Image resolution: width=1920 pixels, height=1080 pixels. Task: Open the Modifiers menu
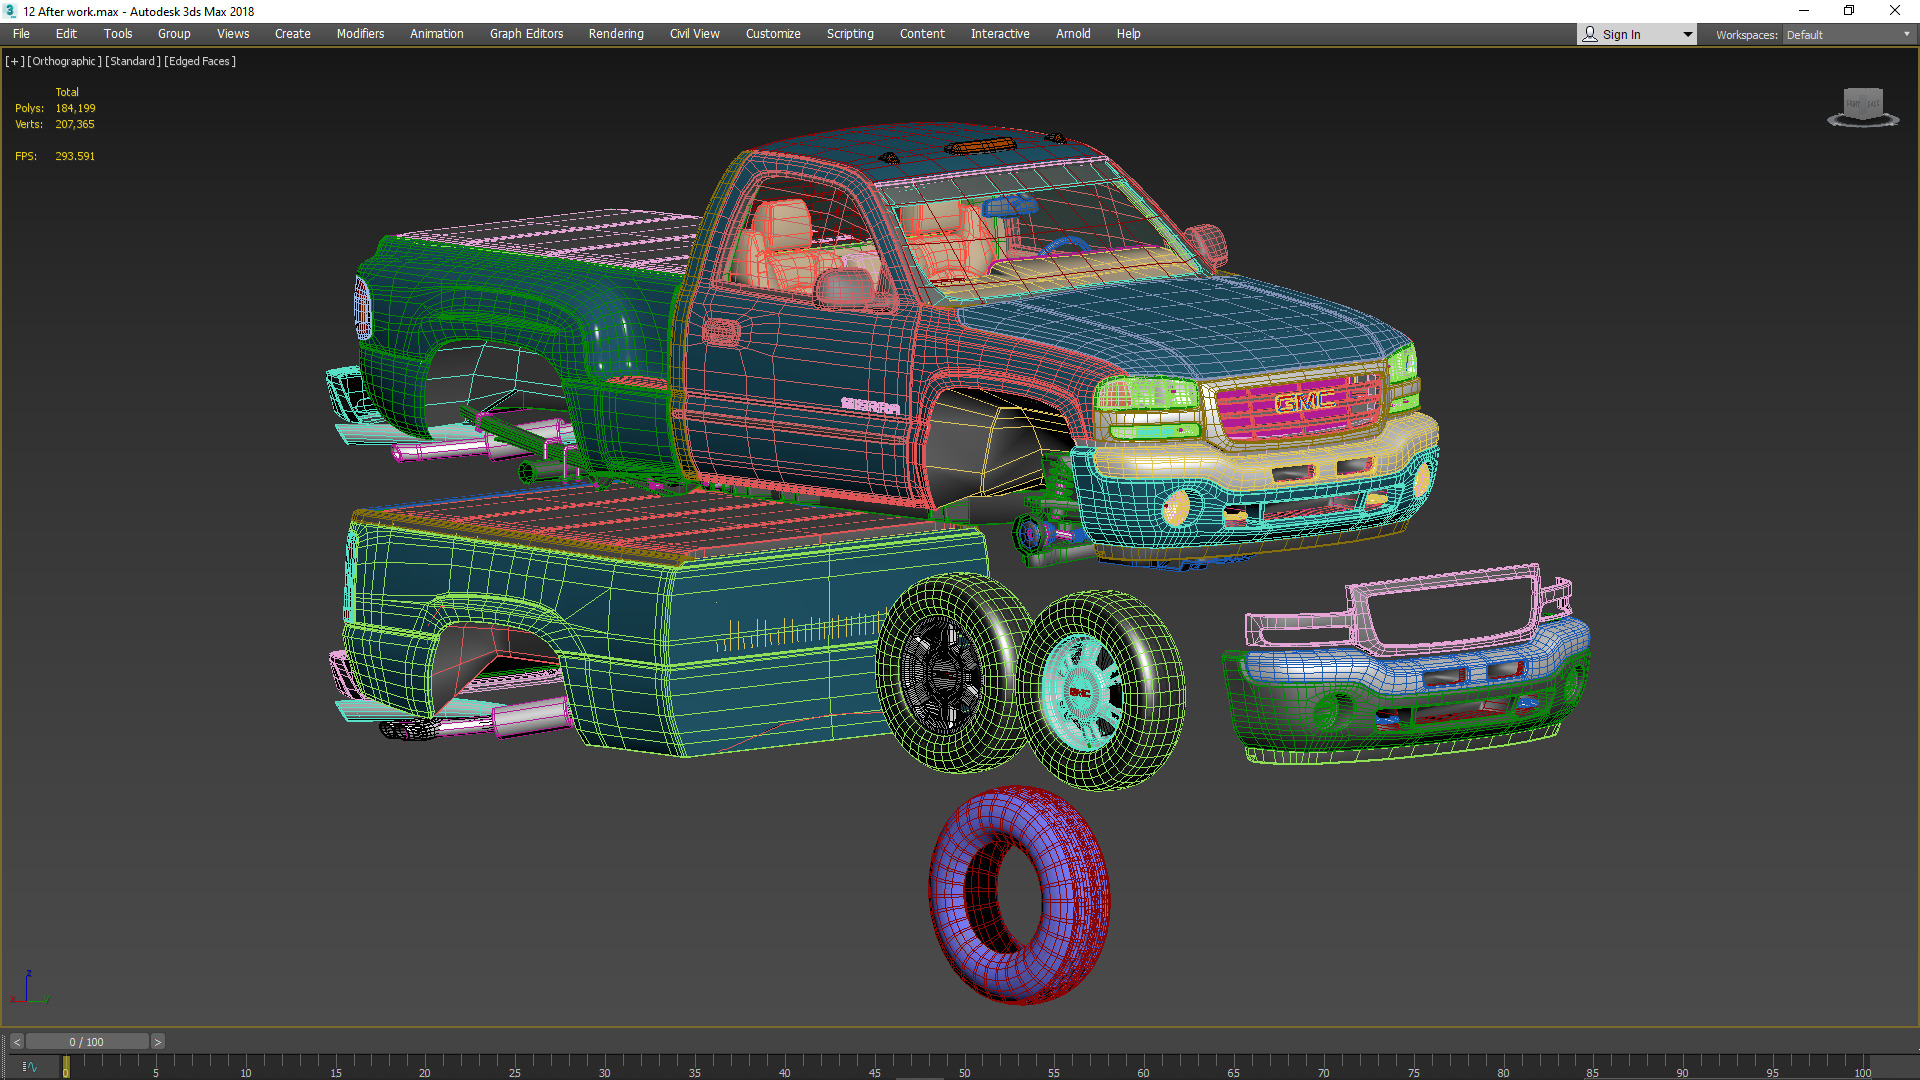360,34
